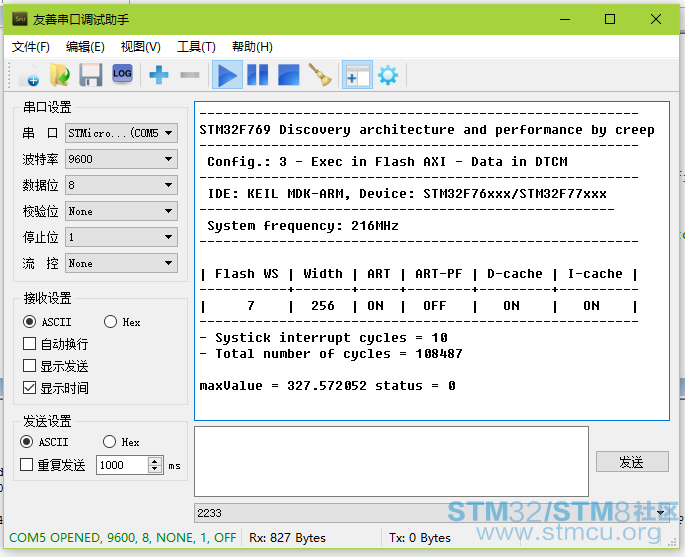The width and height of the screenshot is (685, 557).
Task: Start serial port with the play icon
Action: (x=227, y=75)
